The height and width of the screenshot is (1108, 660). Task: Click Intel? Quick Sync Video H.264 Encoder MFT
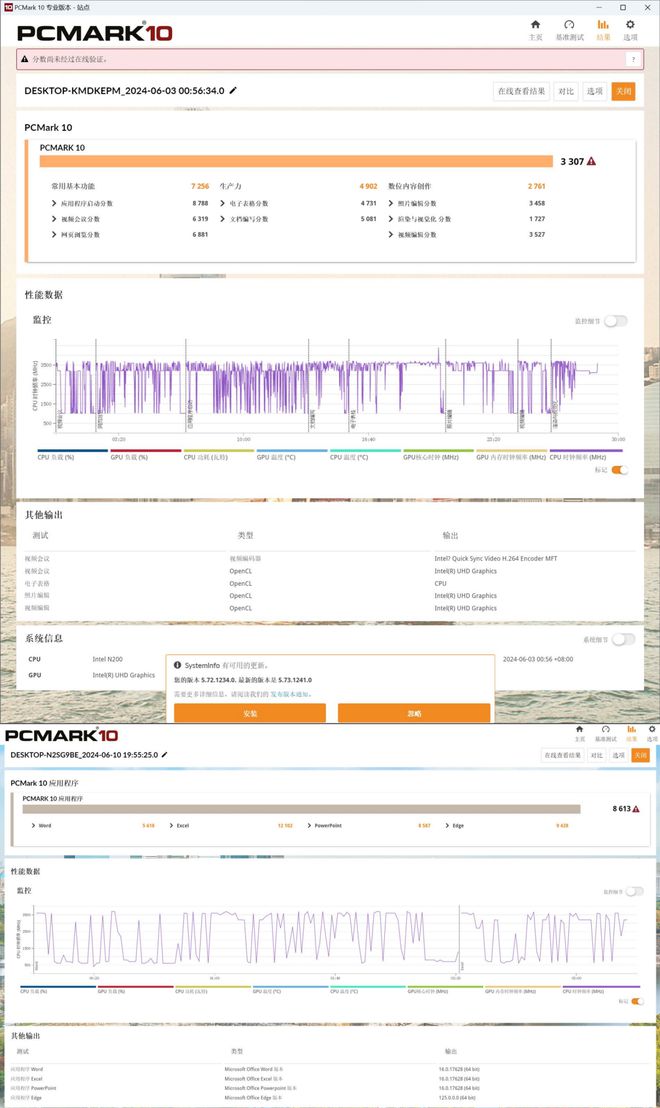point(495,558)
